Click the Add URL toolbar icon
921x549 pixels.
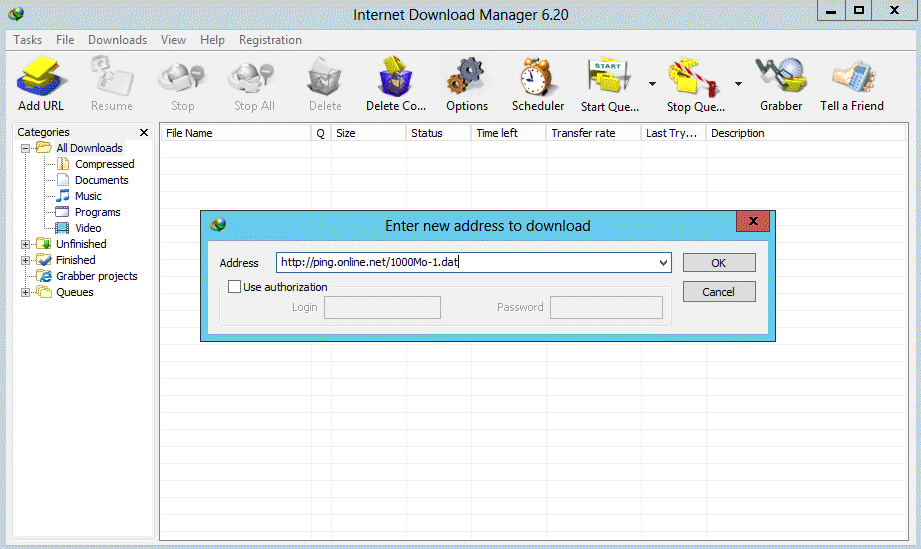[40, 77]
